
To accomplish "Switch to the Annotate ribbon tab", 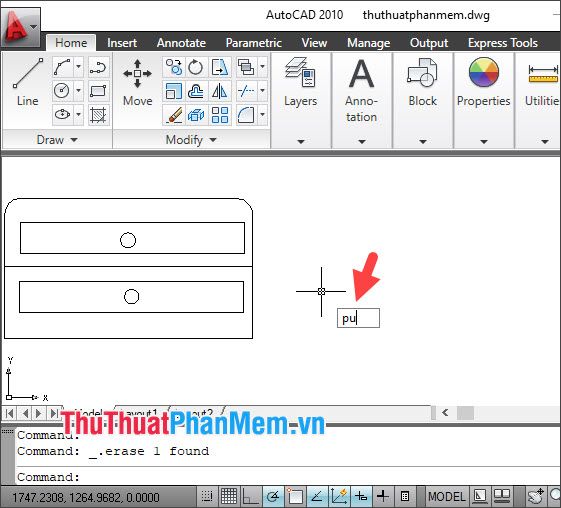I will point(181,43).
